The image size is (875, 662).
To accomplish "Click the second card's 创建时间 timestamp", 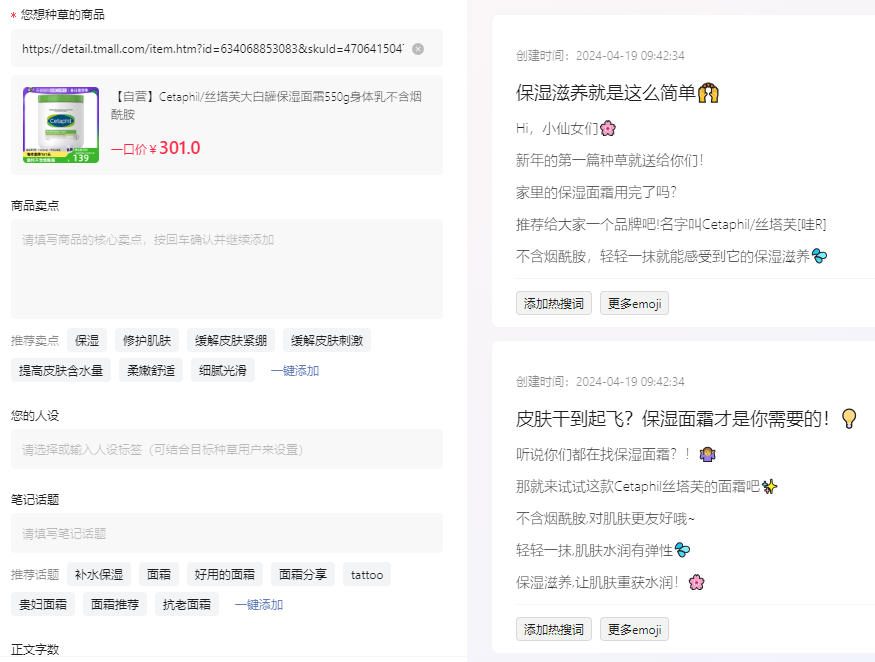I will point(600,381).
